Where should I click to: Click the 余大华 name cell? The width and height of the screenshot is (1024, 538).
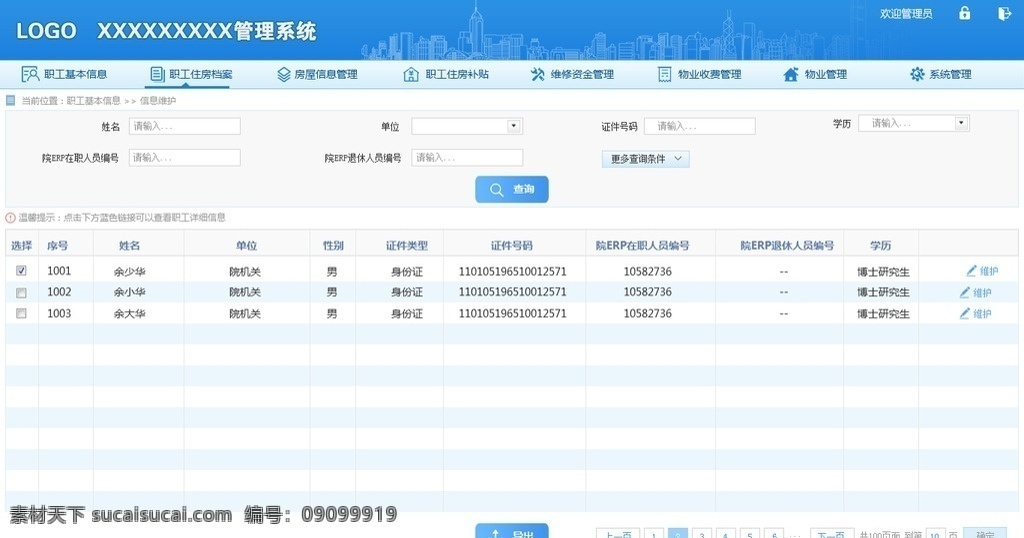129,313
